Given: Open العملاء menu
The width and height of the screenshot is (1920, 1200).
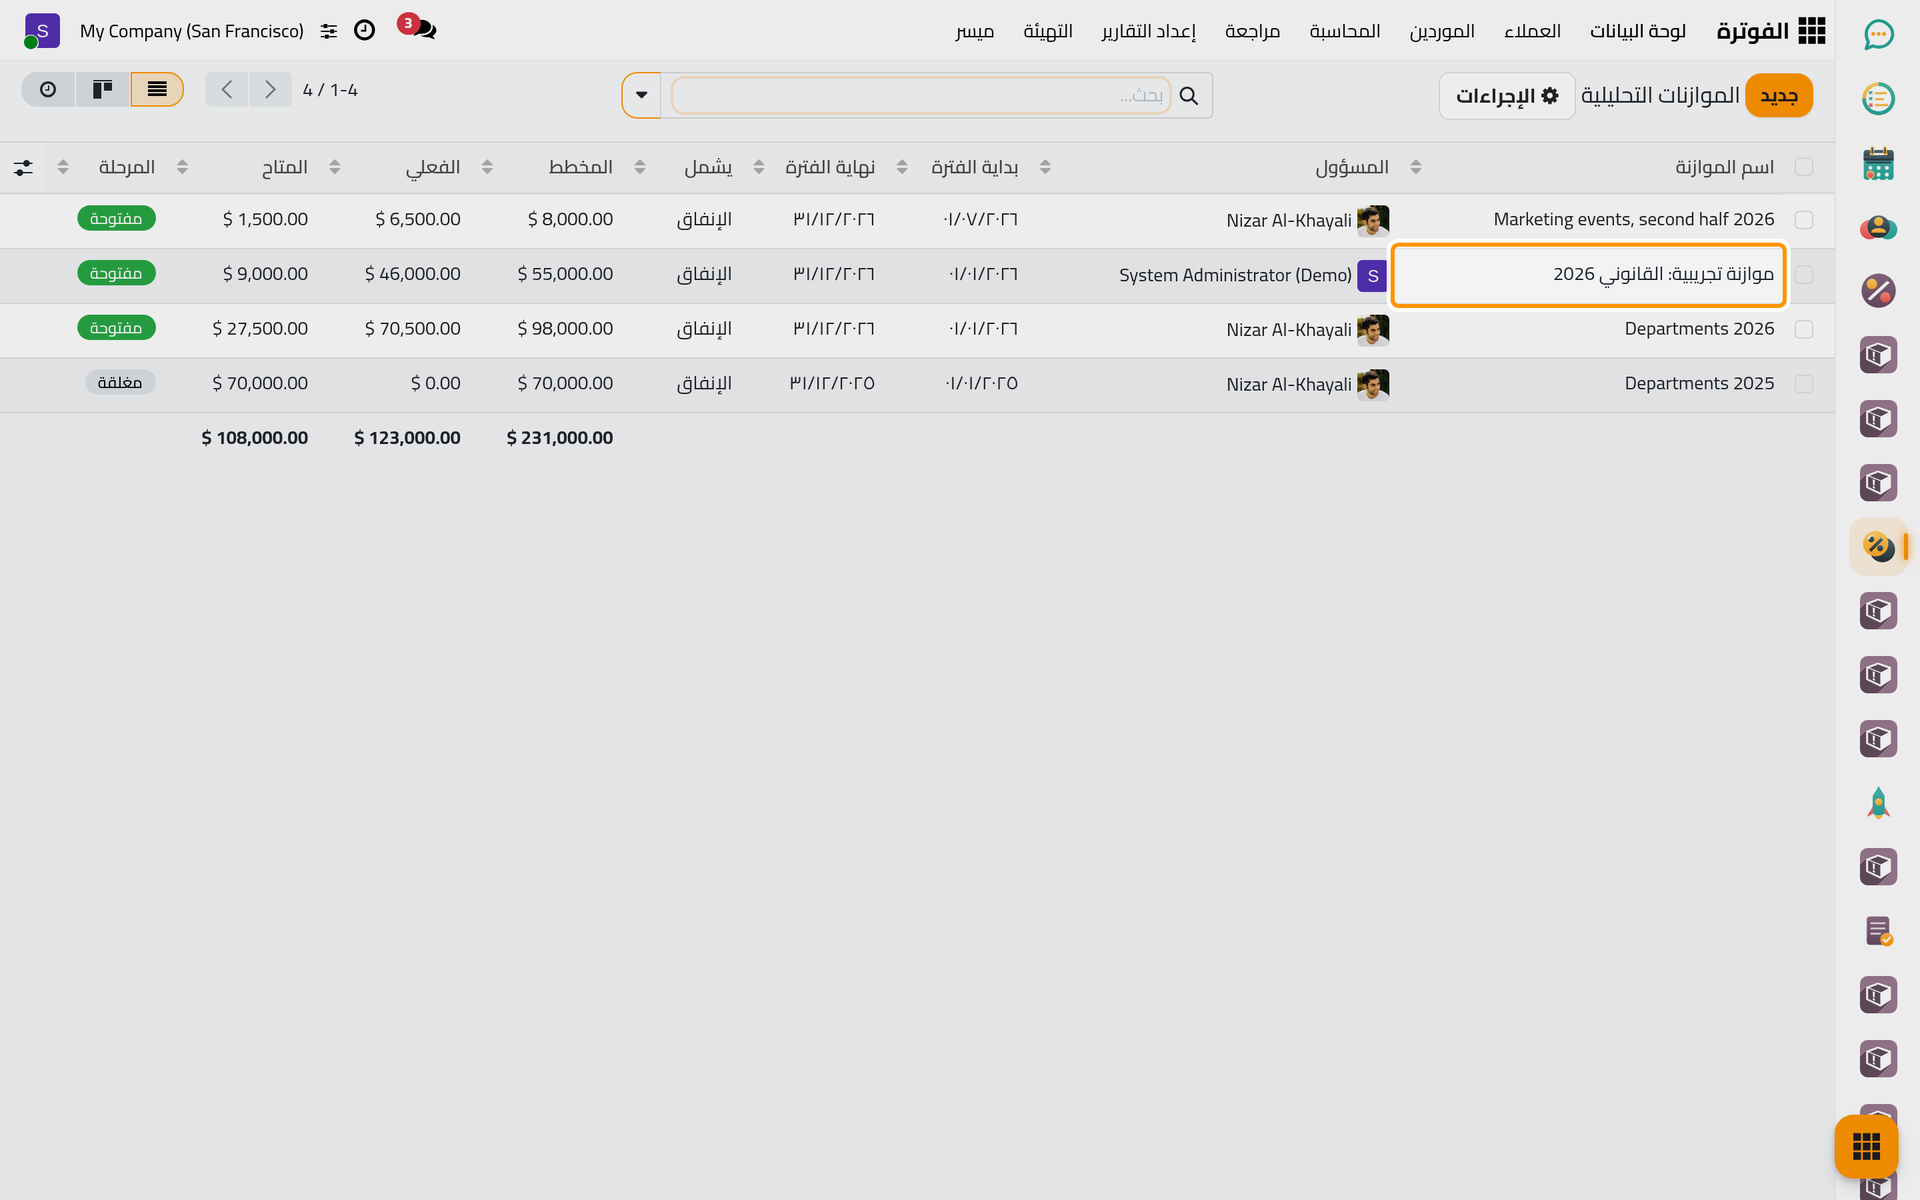Looking at the screenshot, I should pyautogui.click(x=1532, y=31).
